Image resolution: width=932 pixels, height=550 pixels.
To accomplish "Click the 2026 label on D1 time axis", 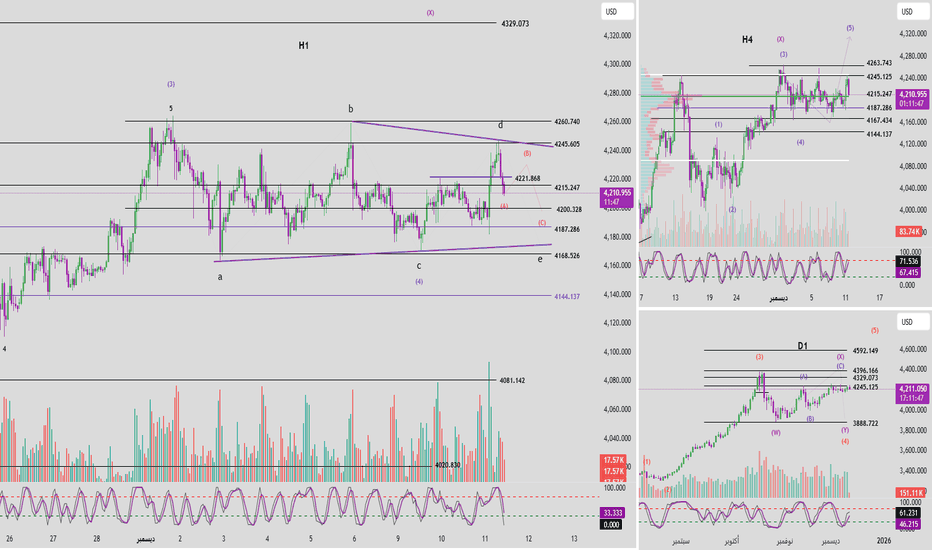I will click(884, 540).
